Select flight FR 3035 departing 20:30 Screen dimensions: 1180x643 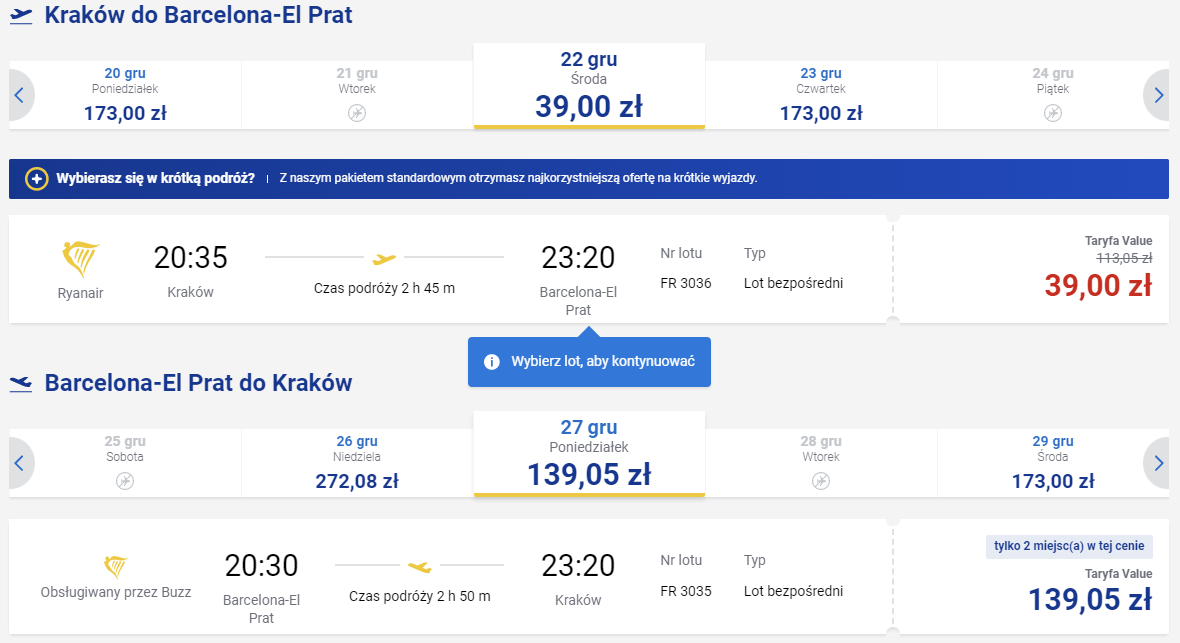(451, 577)
